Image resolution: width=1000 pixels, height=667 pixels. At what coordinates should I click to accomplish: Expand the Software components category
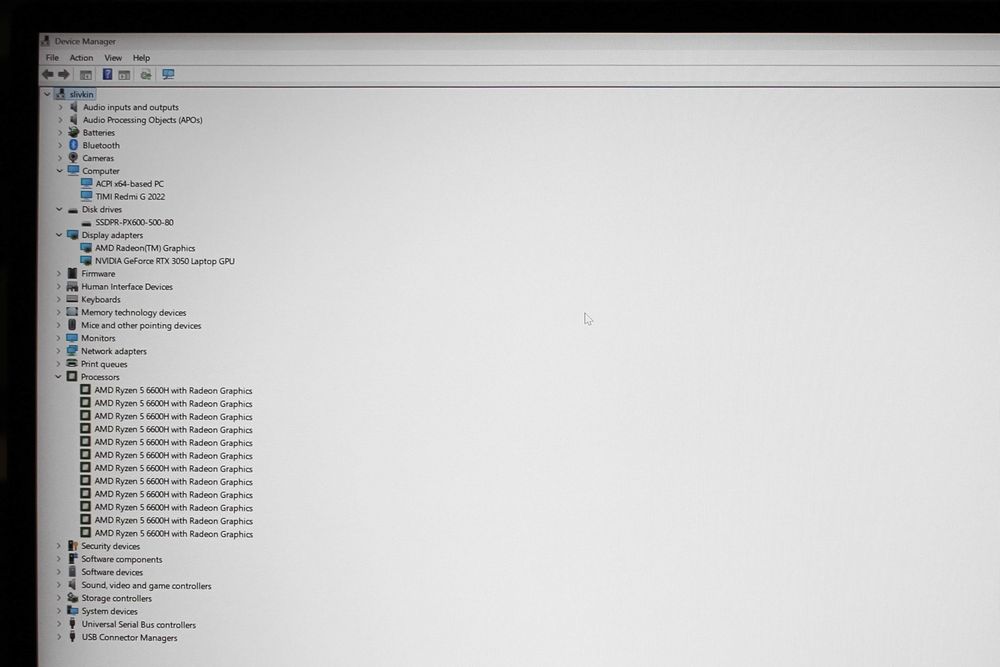tap(59, 559)
